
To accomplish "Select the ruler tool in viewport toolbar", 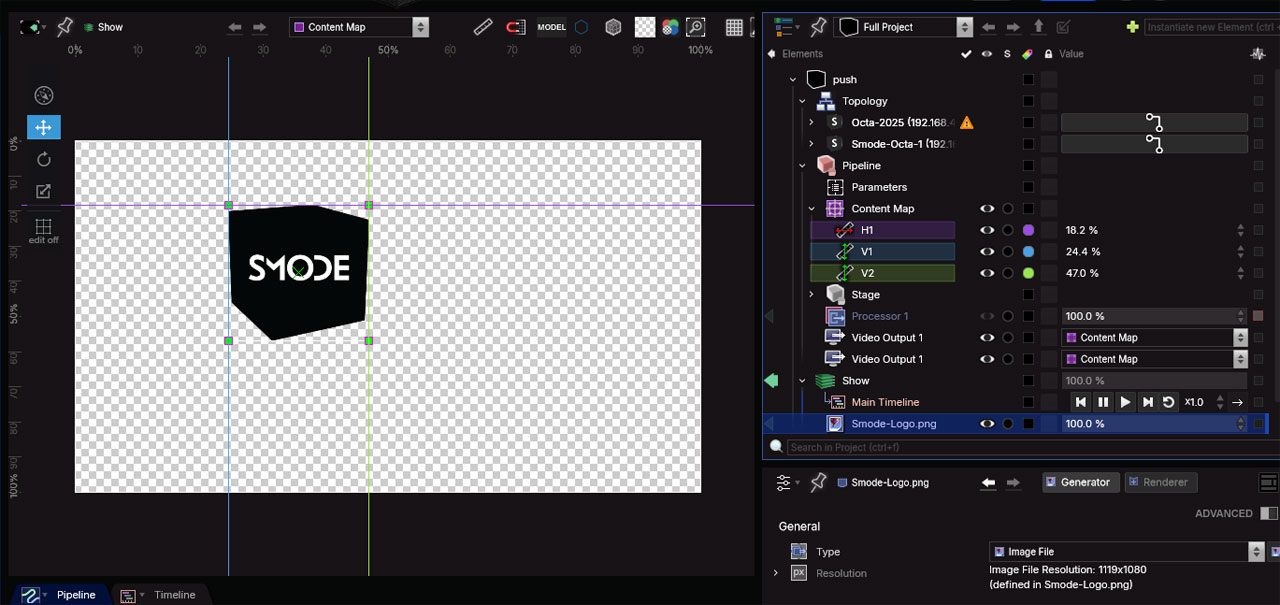I will pos(483,27).
